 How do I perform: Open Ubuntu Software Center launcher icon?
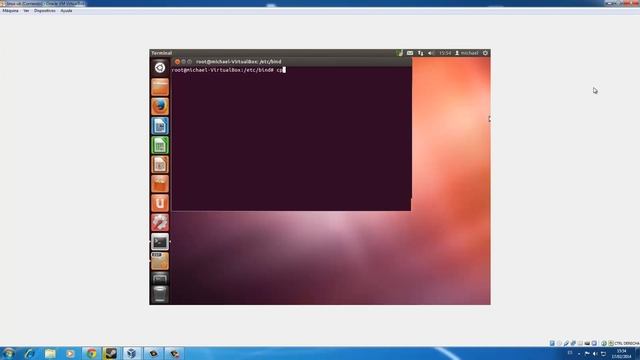pyautogui.click(x=160, y=184)
